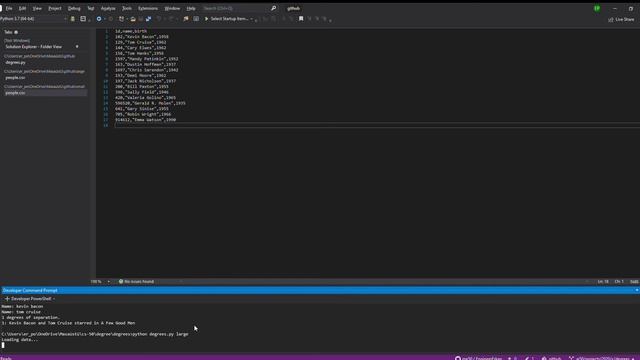Click the unpushed commits arrow status item
640x360 pixels.
click(512, 358)
